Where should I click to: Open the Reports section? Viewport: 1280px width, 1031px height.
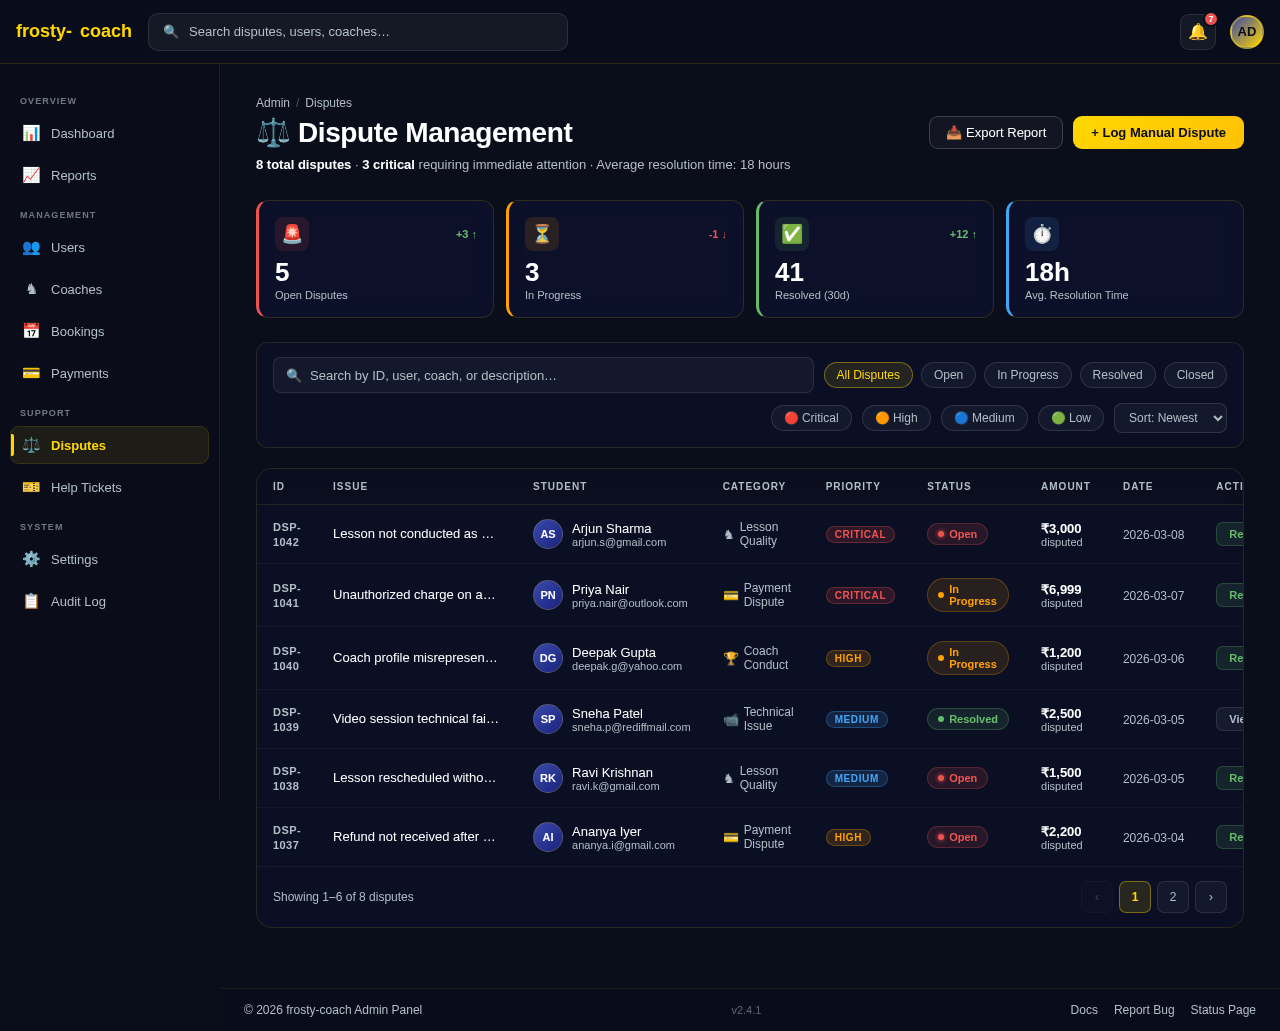tap(110, 175)
